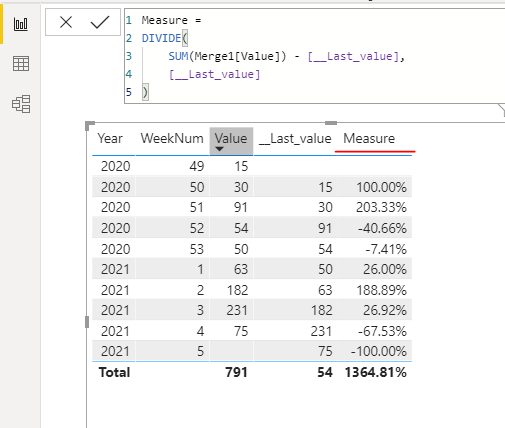
Task: Grab the table visual left resize handle
Action: coord(87,322)
